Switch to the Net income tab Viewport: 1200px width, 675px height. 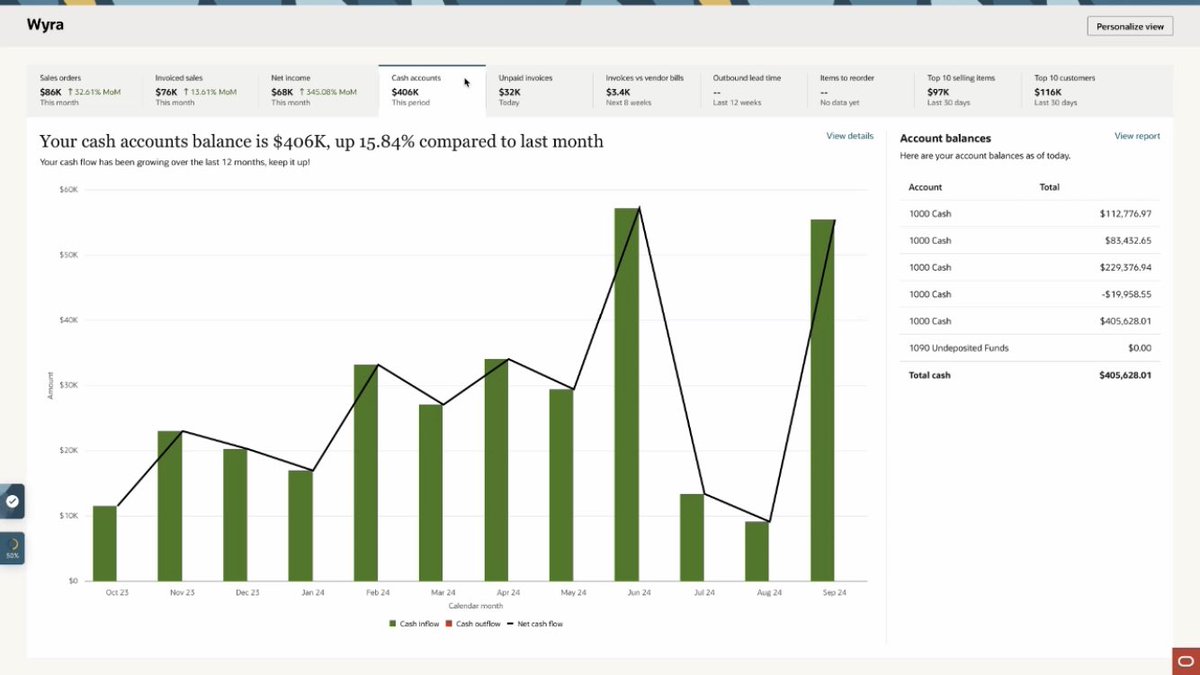[x=318, y=90]
